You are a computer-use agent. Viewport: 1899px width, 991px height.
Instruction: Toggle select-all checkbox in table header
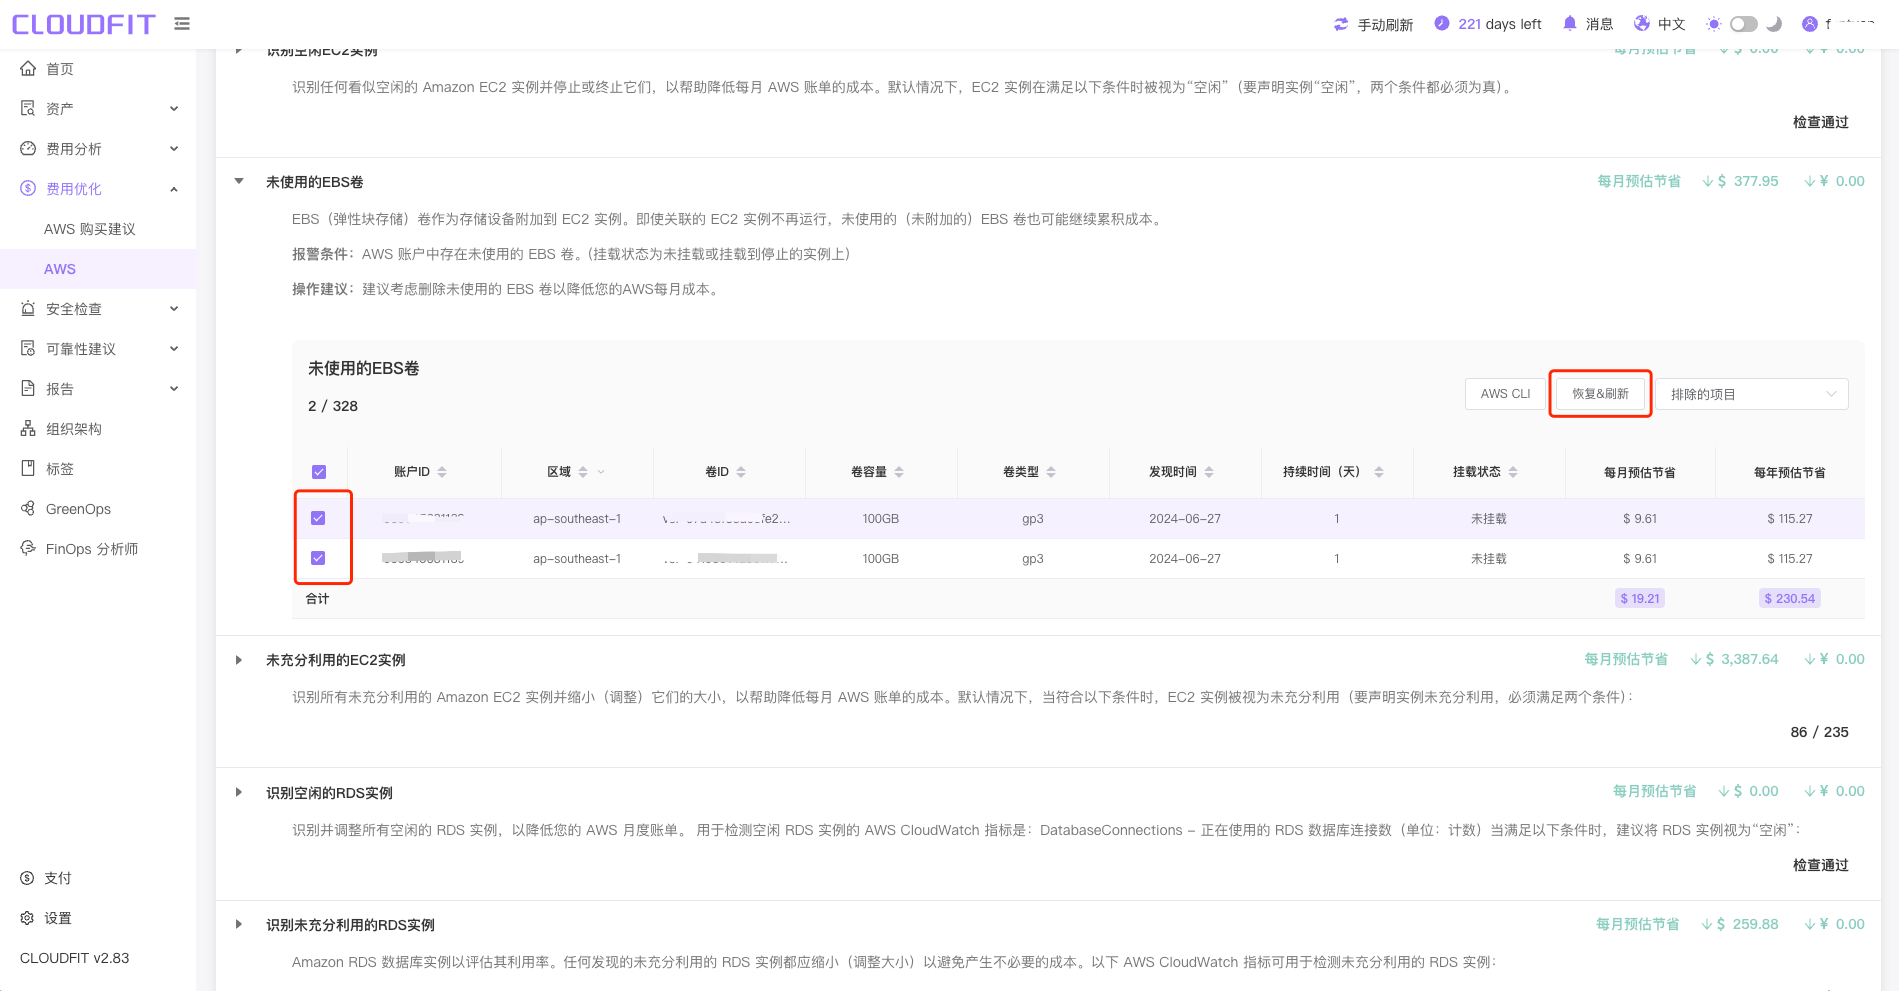coord(319,472)
